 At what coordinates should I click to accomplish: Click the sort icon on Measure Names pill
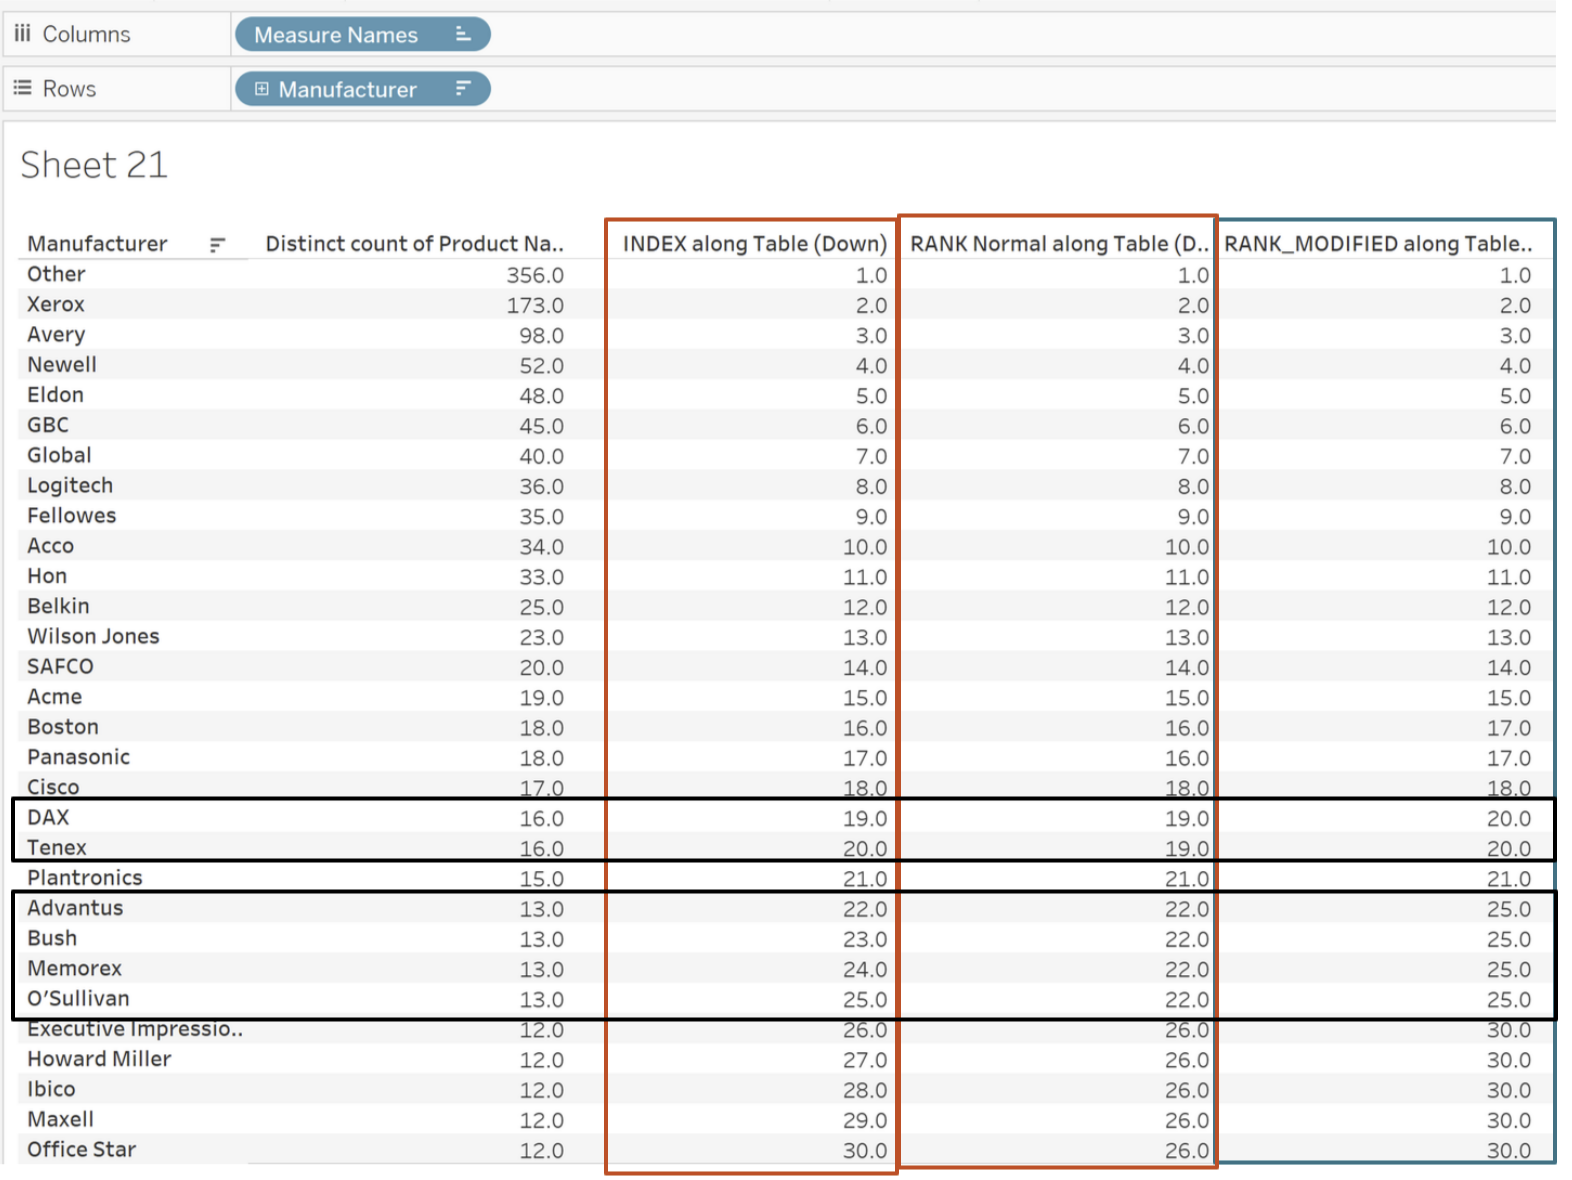coord(462,34)
